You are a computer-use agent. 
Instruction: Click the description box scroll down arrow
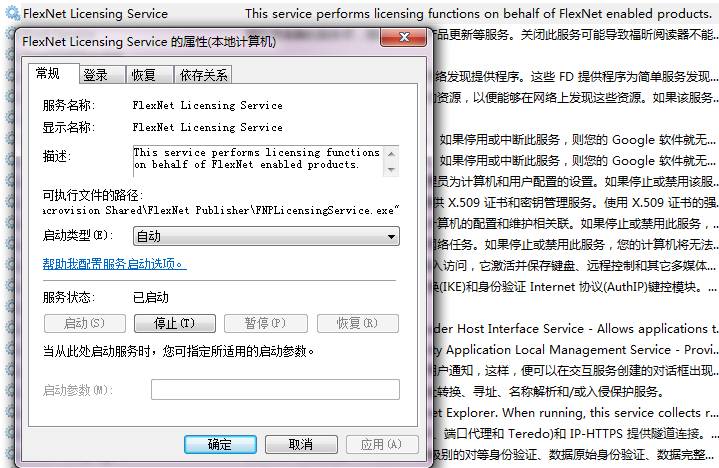(391, 170)
